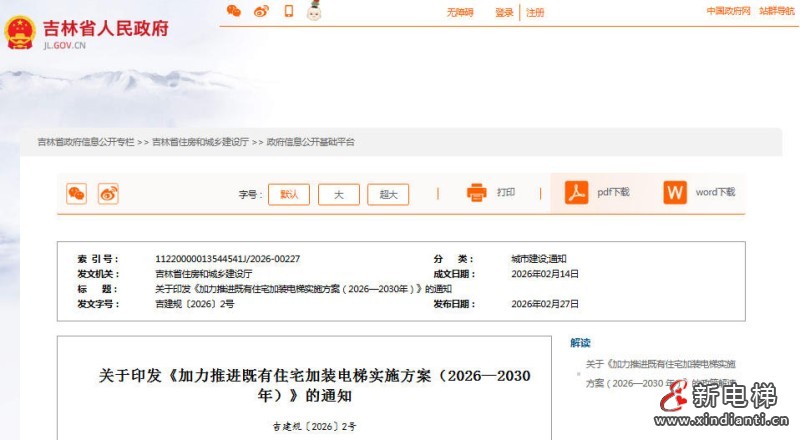Click the mobile phone icon in header
This screenshot has height=440, width=800.
click(x=288, y=12)
